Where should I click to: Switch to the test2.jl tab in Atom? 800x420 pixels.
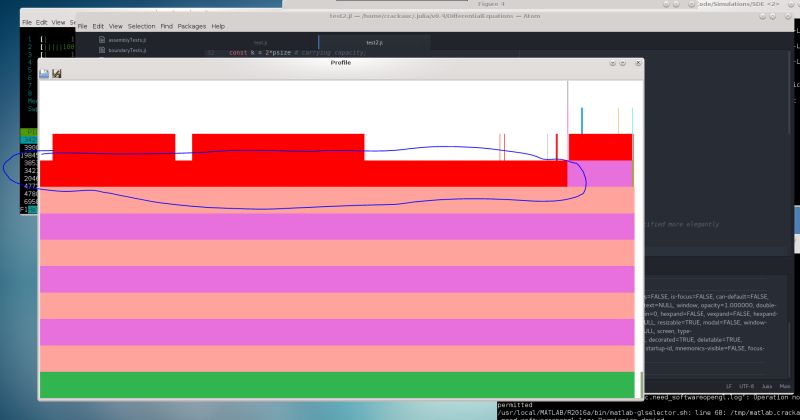374,43
